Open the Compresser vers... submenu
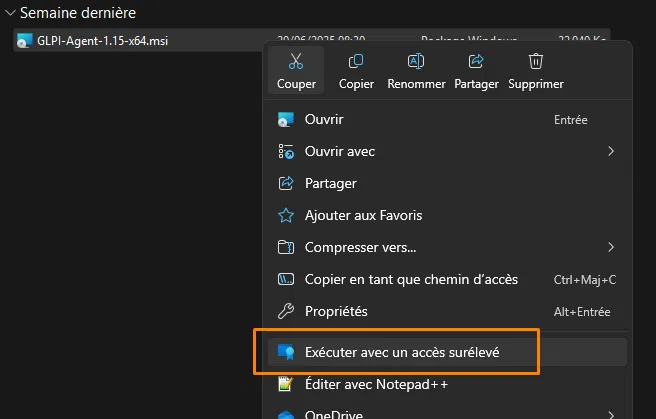The height and width of the screenshot is (419, 656). click(447, 248)
